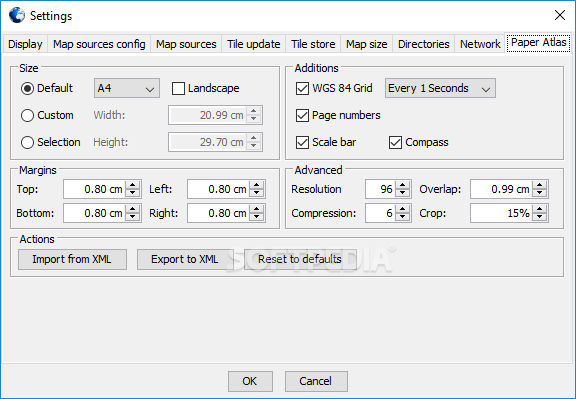This screenshot has width=576, height=399.
Task: Close the Settings window
Action: tap(559, 15)
